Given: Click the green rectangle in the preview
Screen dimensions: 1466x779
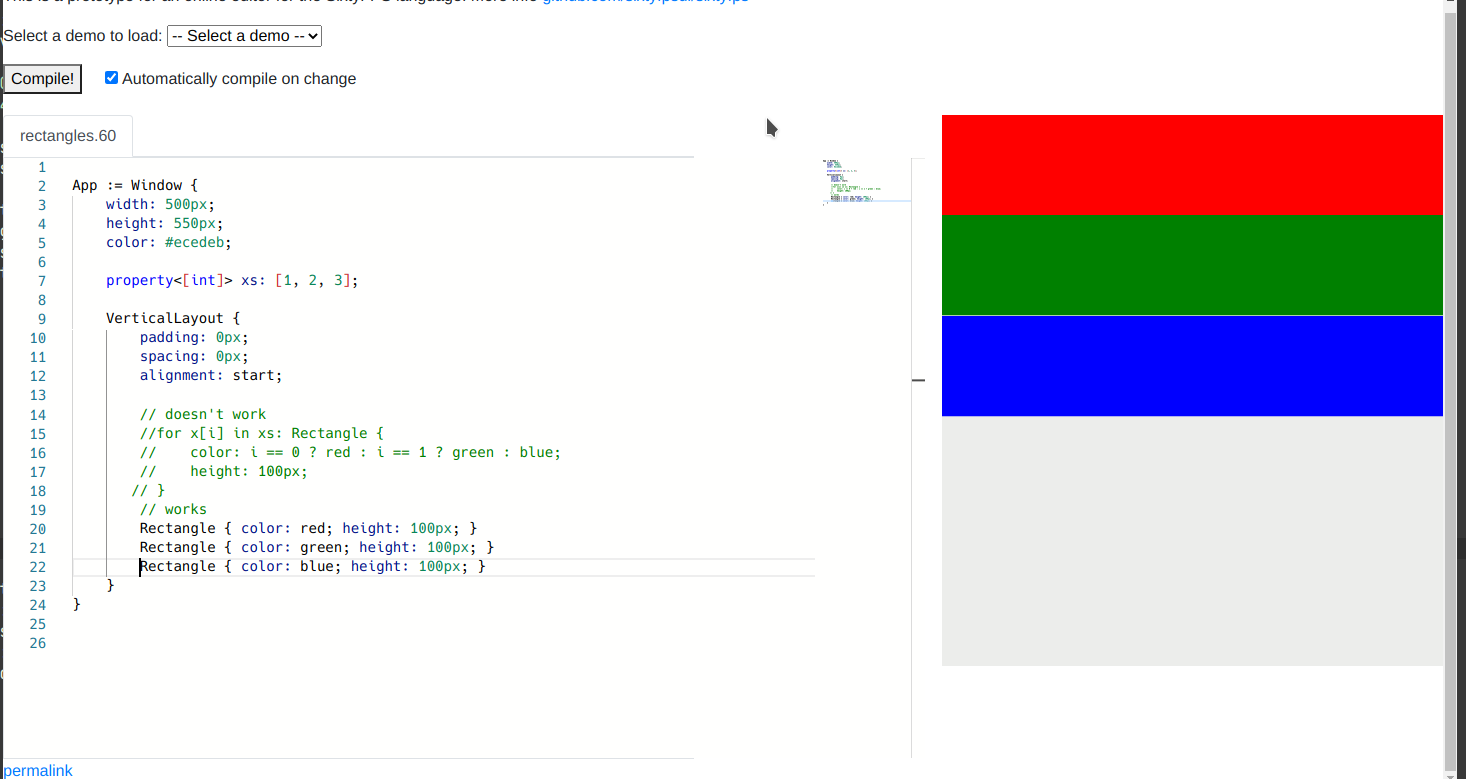Looking at the screenshot, I should 1192,265.
